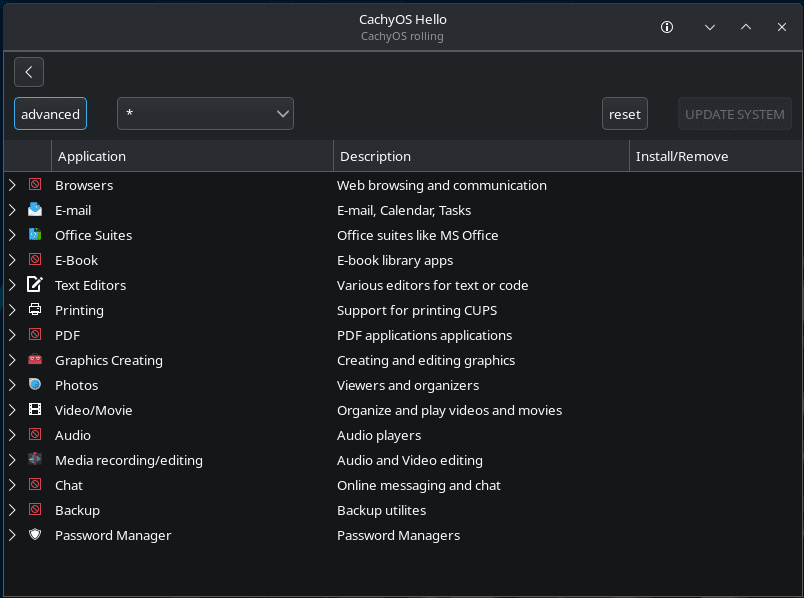This screenshot has height=598, width=804.
Task: Expand the E-mail category
Action: [12, 210]
